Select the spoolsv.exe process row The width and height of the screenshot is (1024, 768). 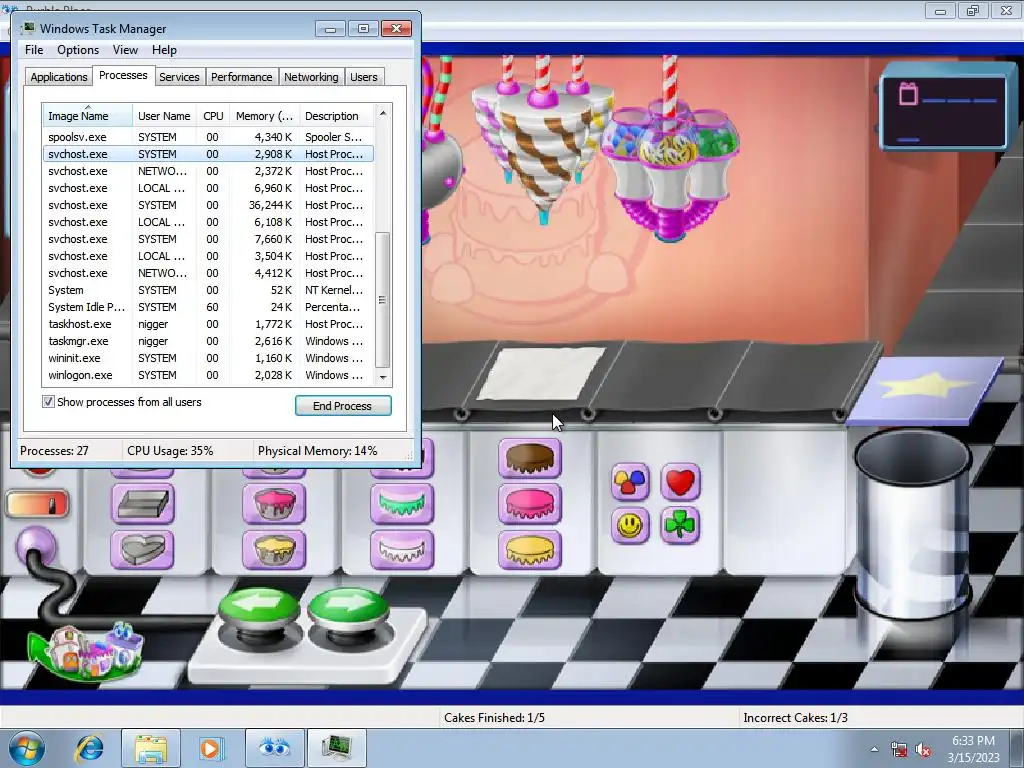click(x=208, y=136)
